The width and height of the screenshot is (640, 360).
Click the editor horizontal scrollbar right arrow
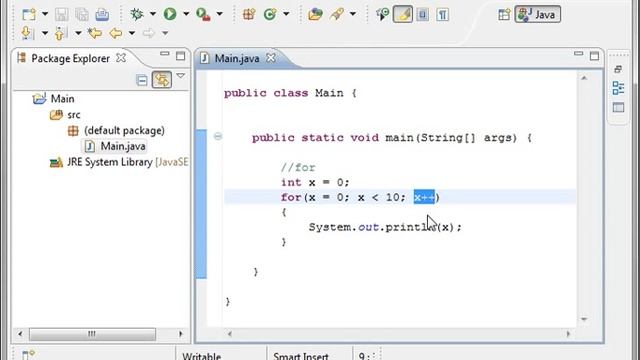click(568, 334)
